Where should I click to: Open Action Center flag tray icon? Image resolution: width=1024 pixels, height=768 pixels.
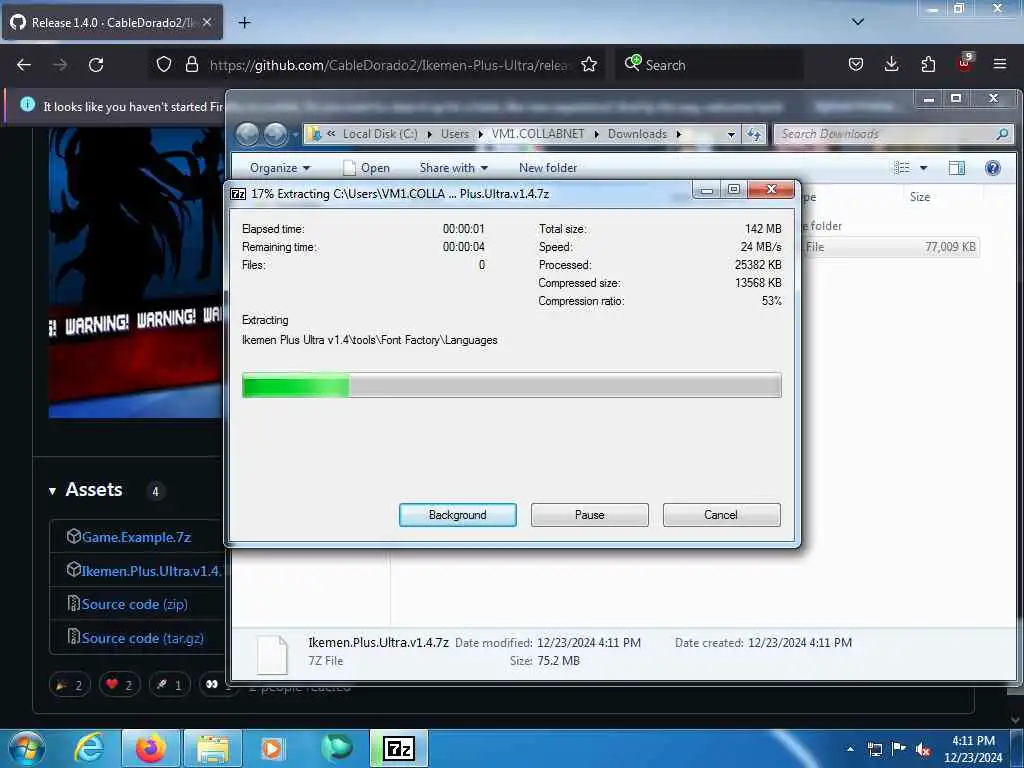[x=899, y=749]
